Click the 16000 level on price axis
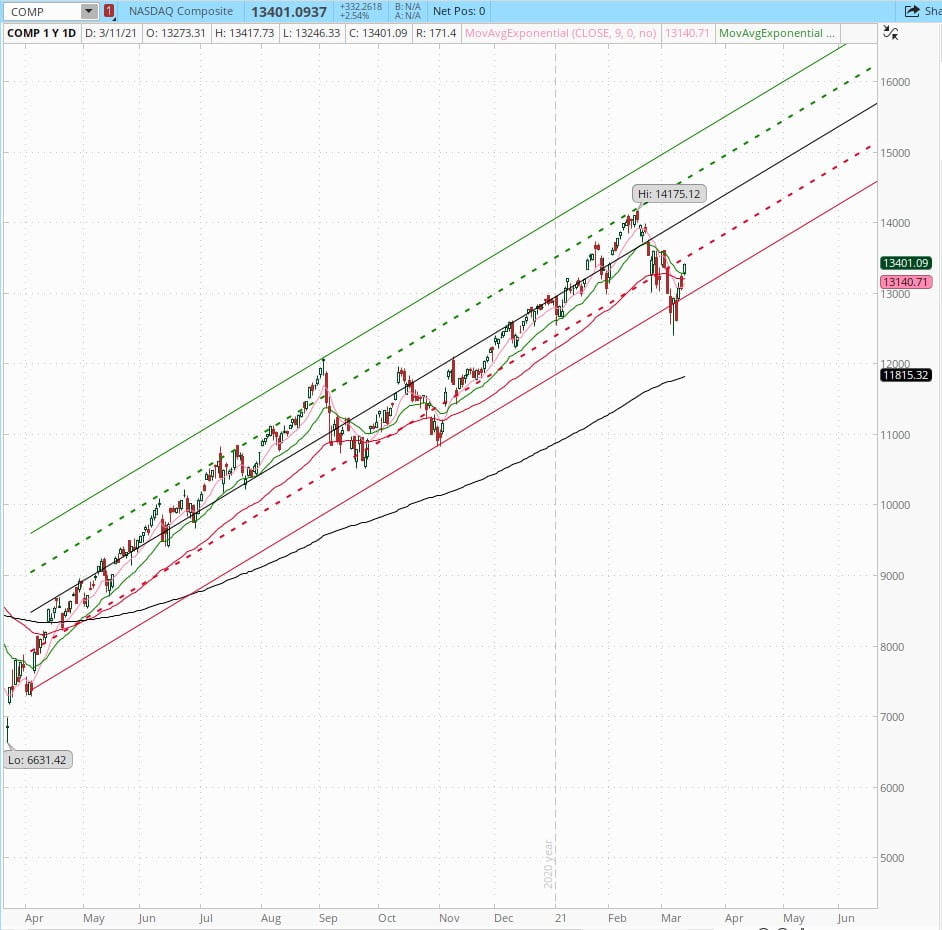 tap(895, 82)
